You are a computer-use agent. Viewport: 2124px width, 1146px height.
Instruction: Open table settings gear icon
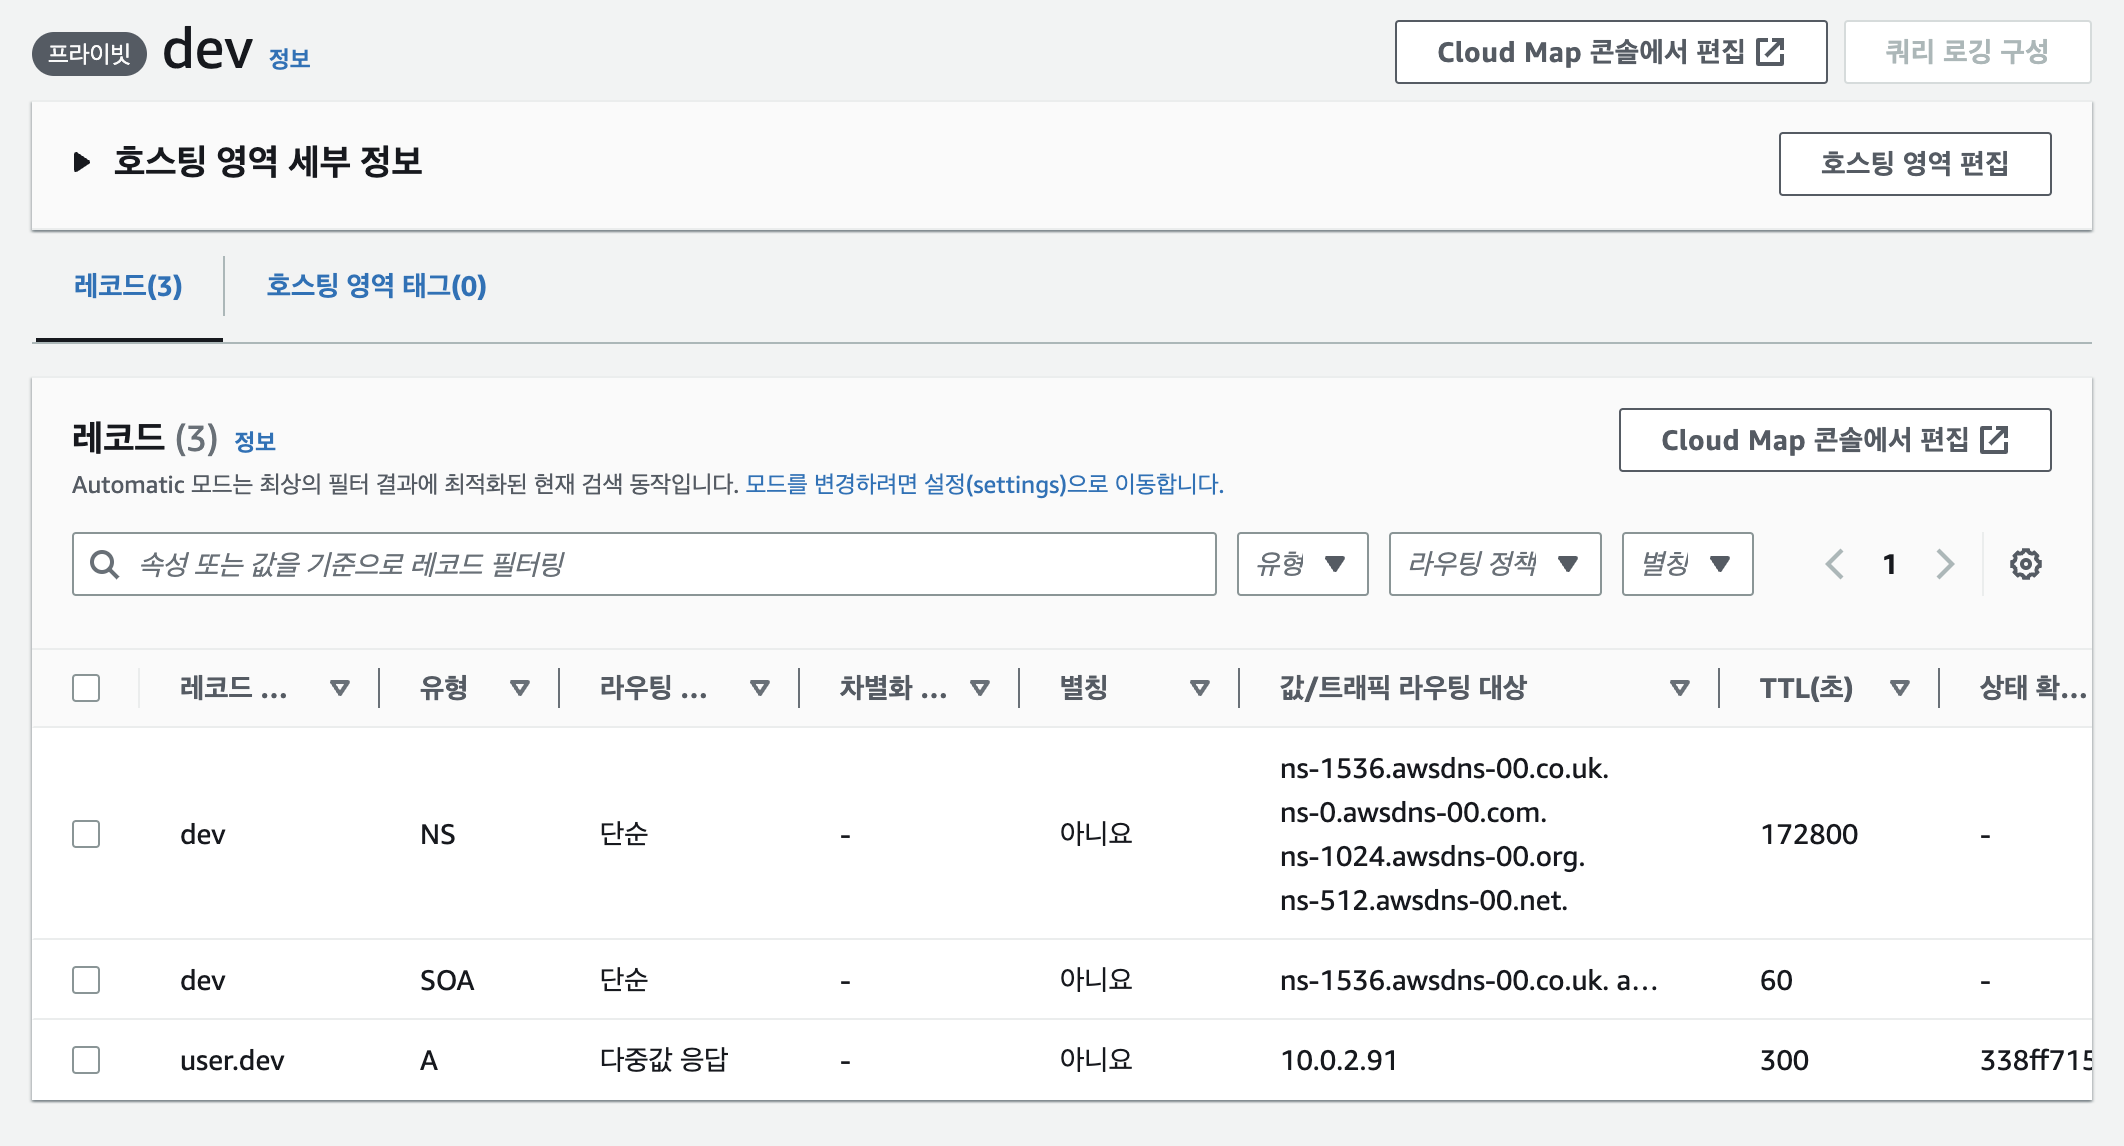2025,564
